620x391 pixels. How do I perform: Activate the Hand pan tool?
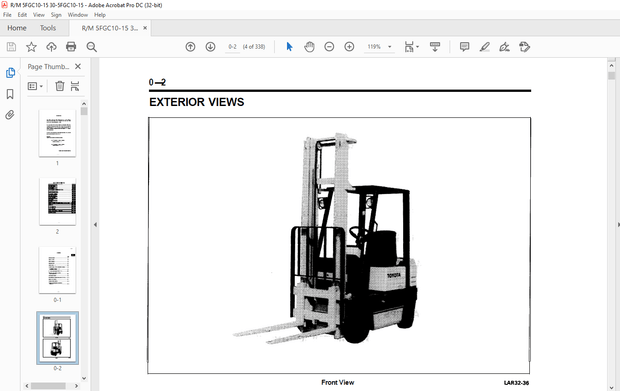(x=309, y=47)
